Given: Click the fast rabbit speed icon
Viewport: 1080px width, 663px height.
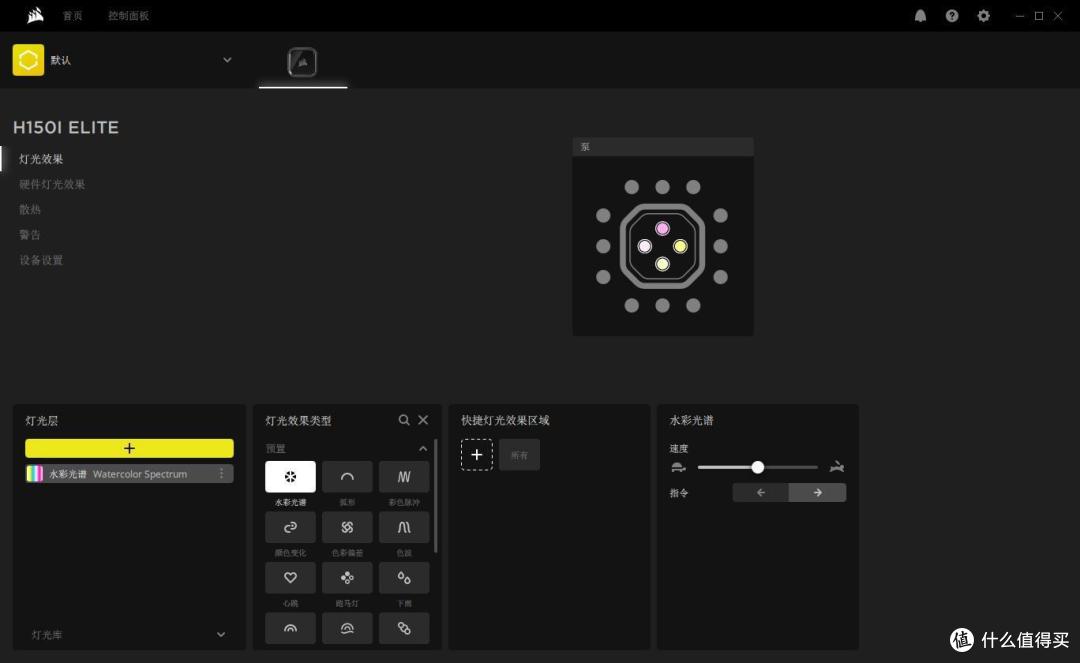Looking at the screenshot, I should pyautogui.click(x=837, y=467).
